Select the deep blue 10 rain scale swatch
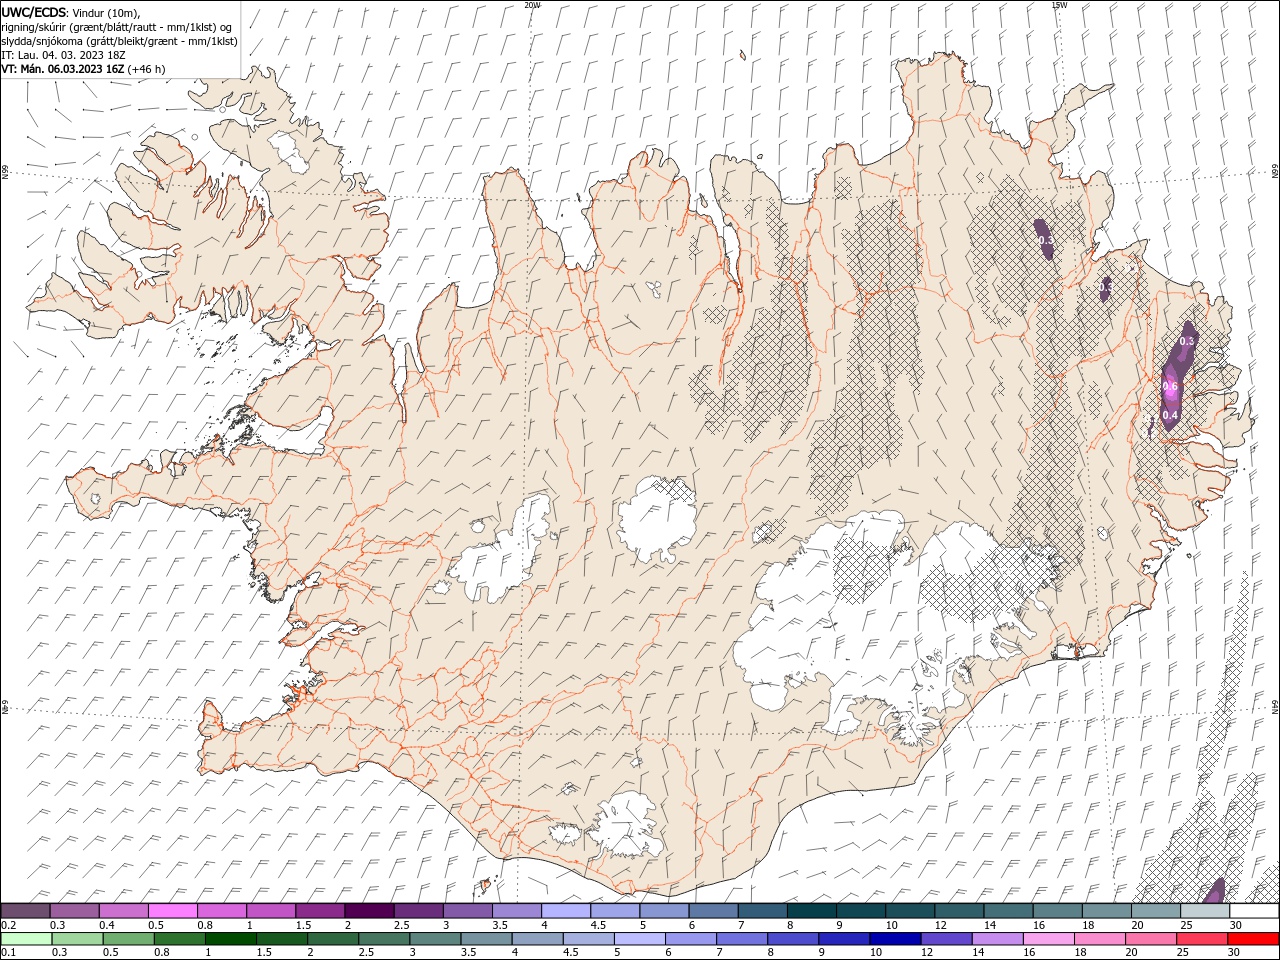This screenshot has height=960, width=1280. pos(895,939)
